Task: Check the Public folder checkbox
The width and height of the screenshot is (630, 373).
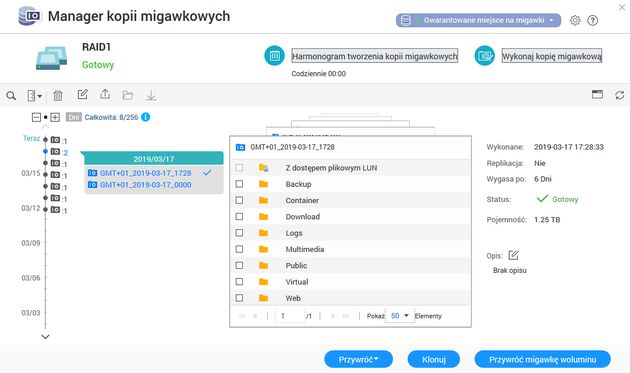Action: [x=239, y=265]
